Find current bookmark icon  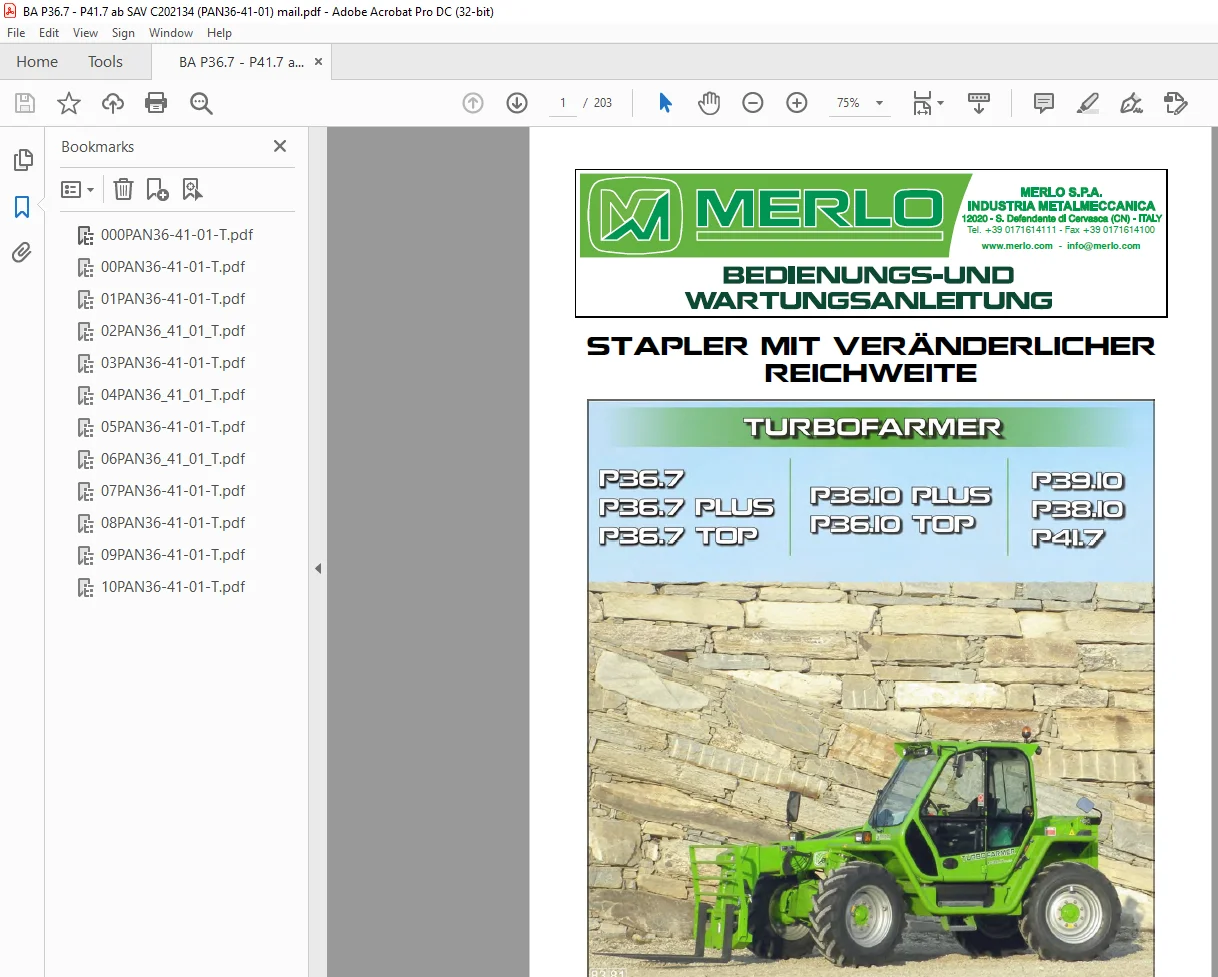[192, 189]
